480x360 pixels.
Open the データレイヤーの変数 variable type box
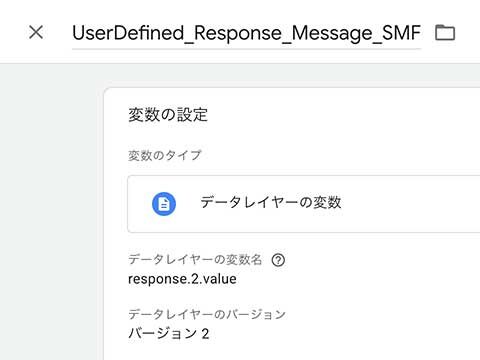304,204
